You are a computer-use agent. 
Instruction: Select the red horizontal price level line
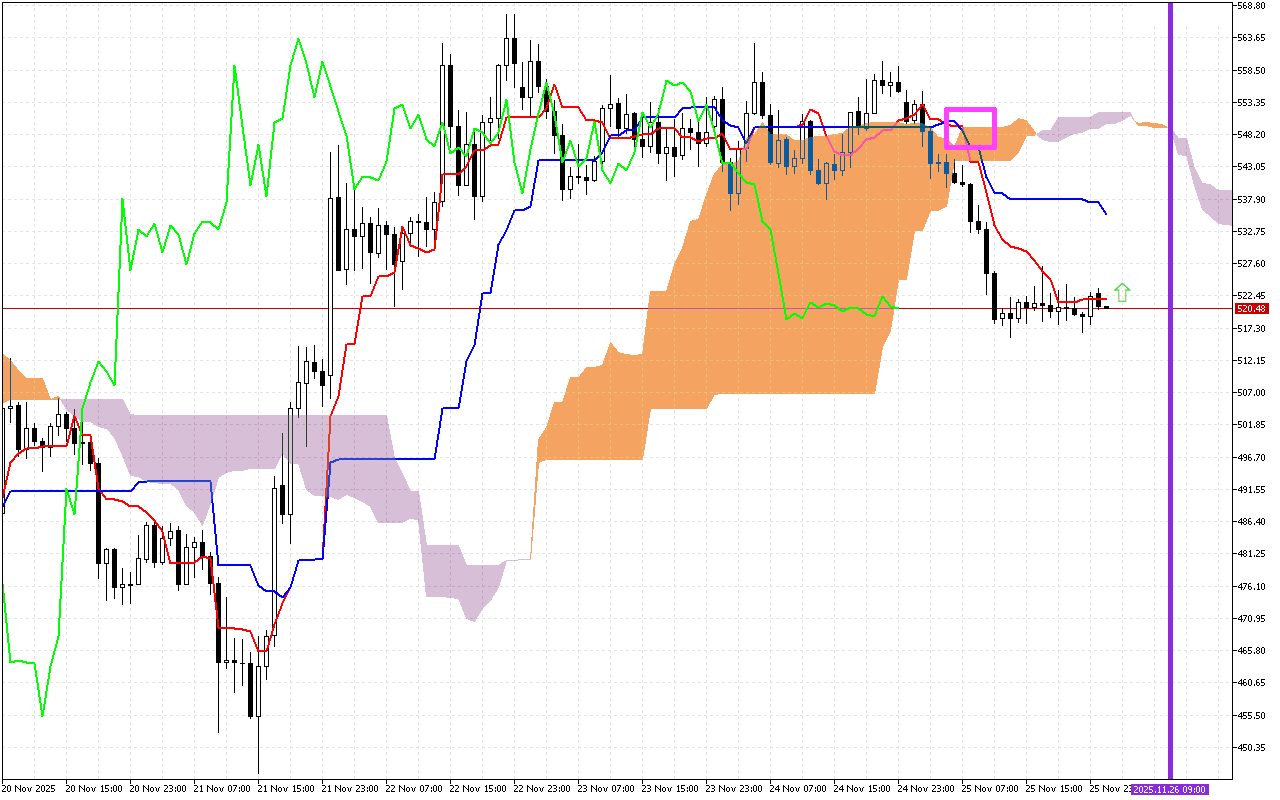(600, 309)
